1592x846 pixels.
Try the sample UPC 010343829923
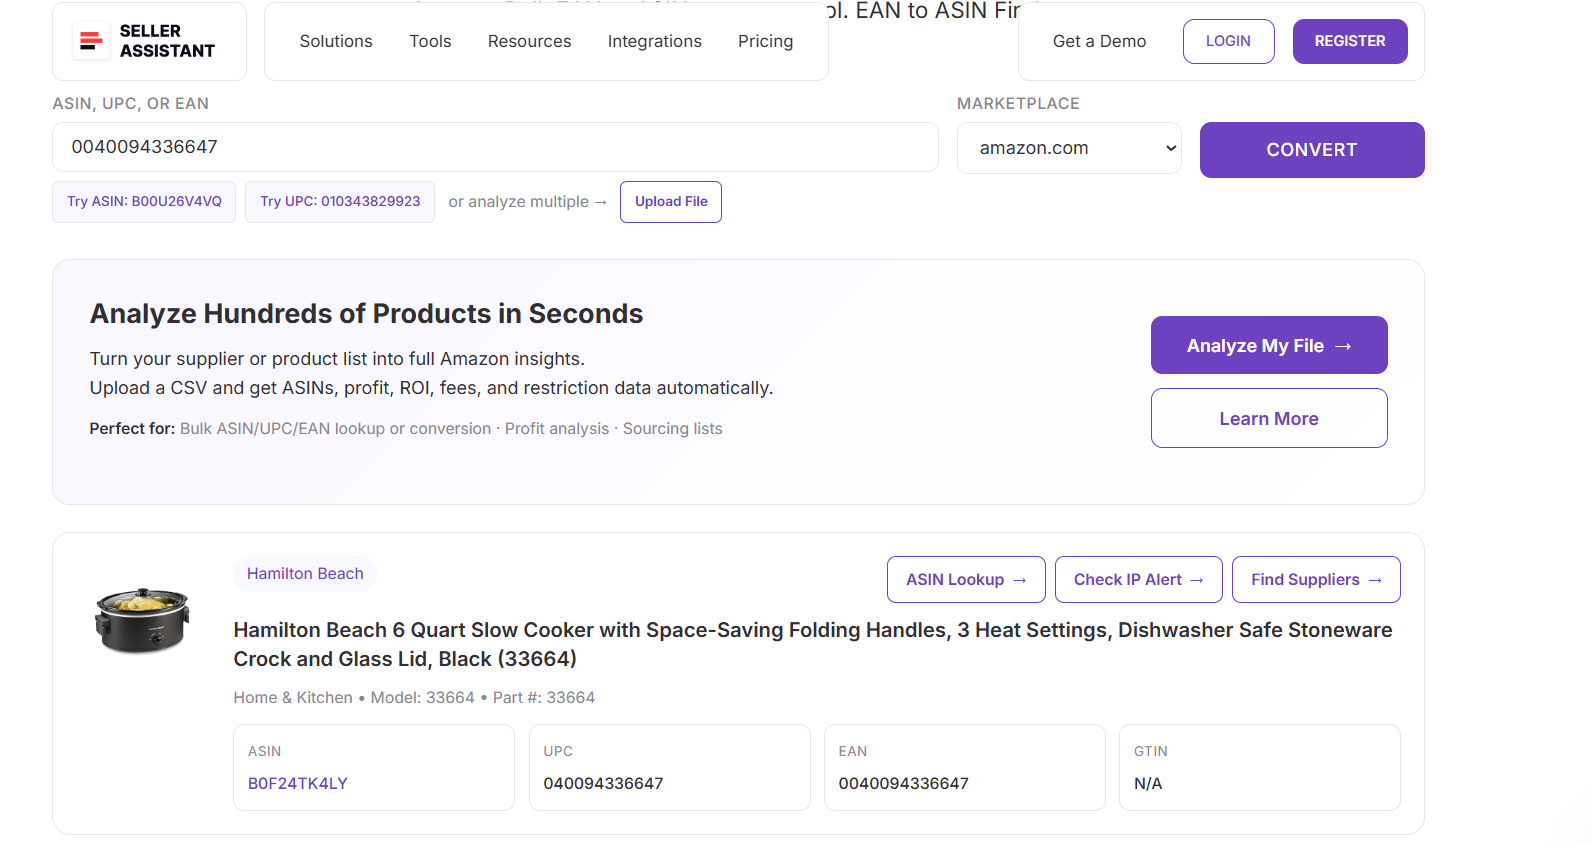[x=340, y=202]
